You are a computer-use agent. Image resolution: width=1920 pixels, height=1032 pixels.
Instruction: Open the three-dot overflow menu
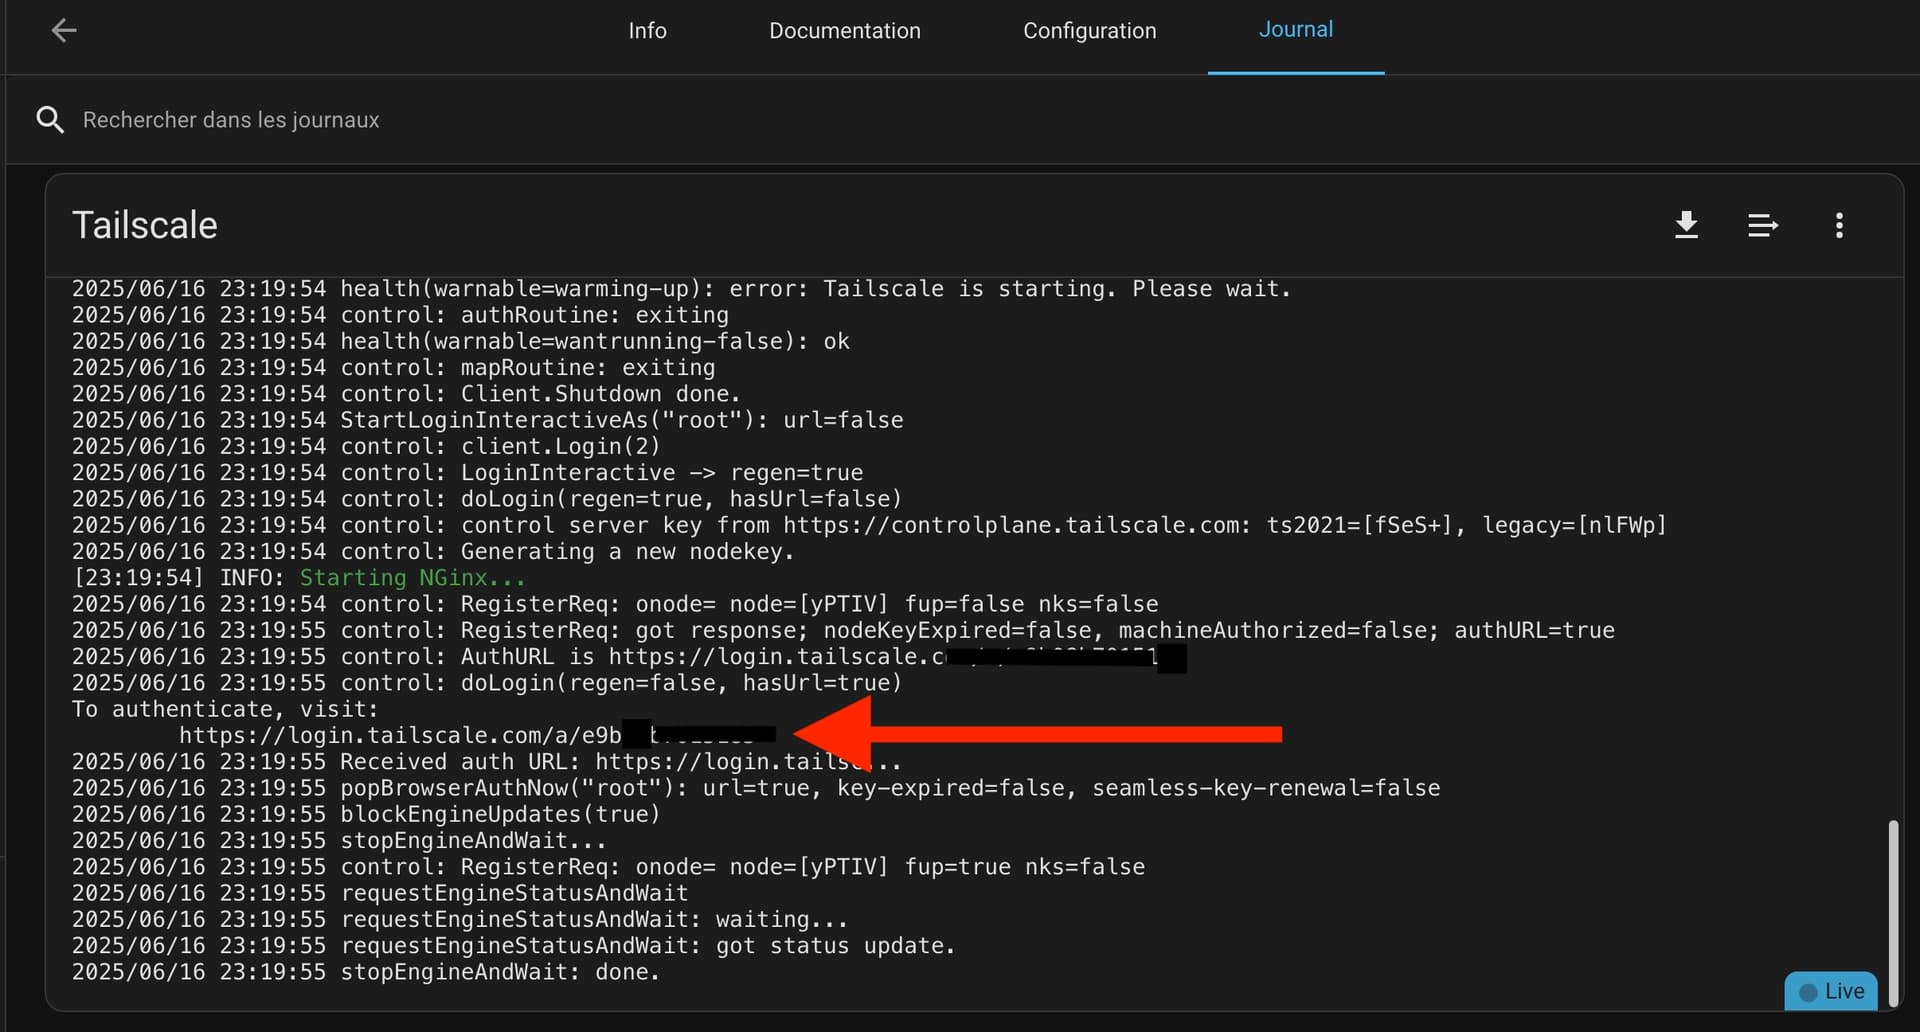[x=1838, y=225]
